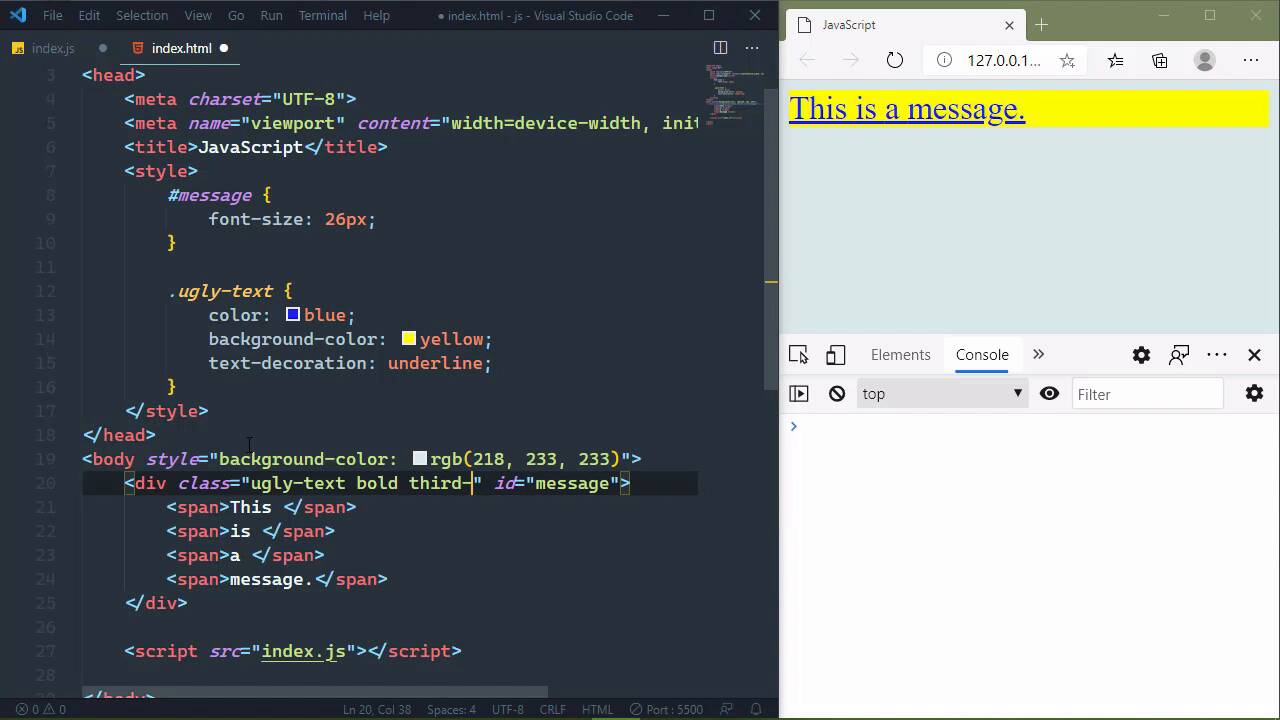Open DevTools settings gear

tap(1141, 355)
